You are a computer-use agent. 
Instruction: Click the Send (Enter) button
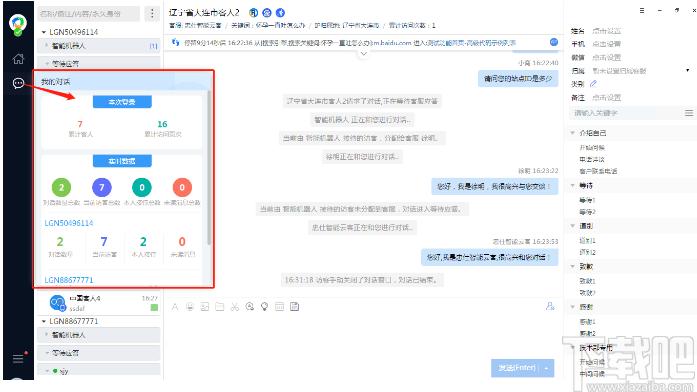pos(517,368)
